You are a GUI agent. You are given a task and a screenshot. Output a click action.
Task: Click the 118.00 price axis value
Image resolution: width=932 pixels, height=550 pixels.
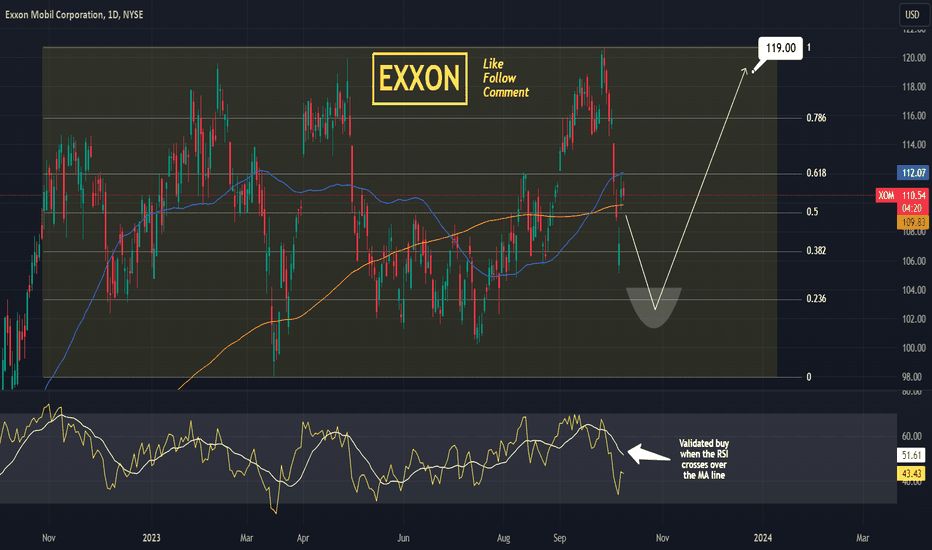coord(914,87)
